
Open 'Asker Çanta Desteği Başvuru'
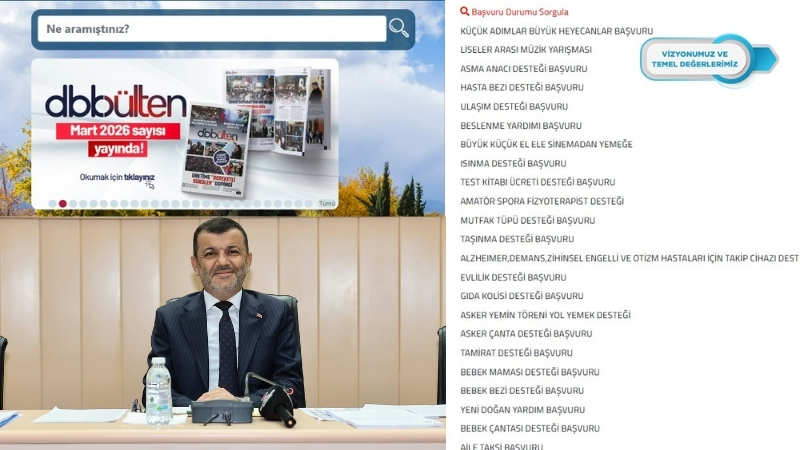click(x=526, y=334)
